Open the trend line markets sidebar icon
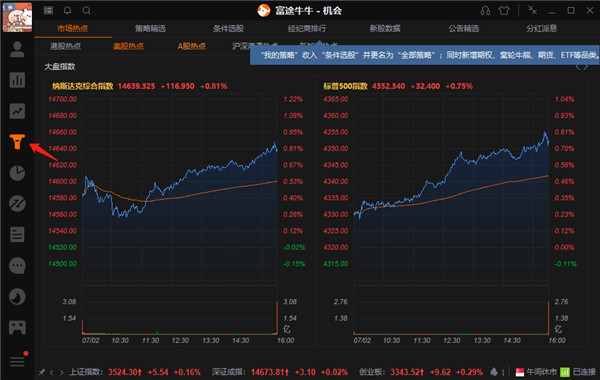 [17, 111]
